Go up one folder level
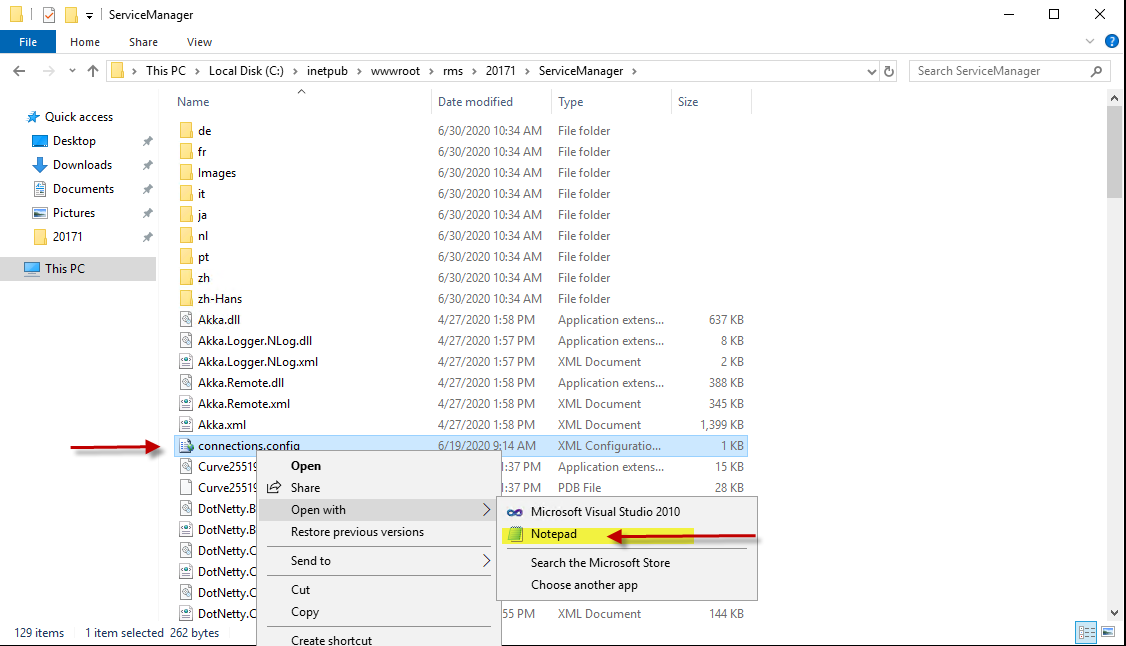 (x=93, y=71)
